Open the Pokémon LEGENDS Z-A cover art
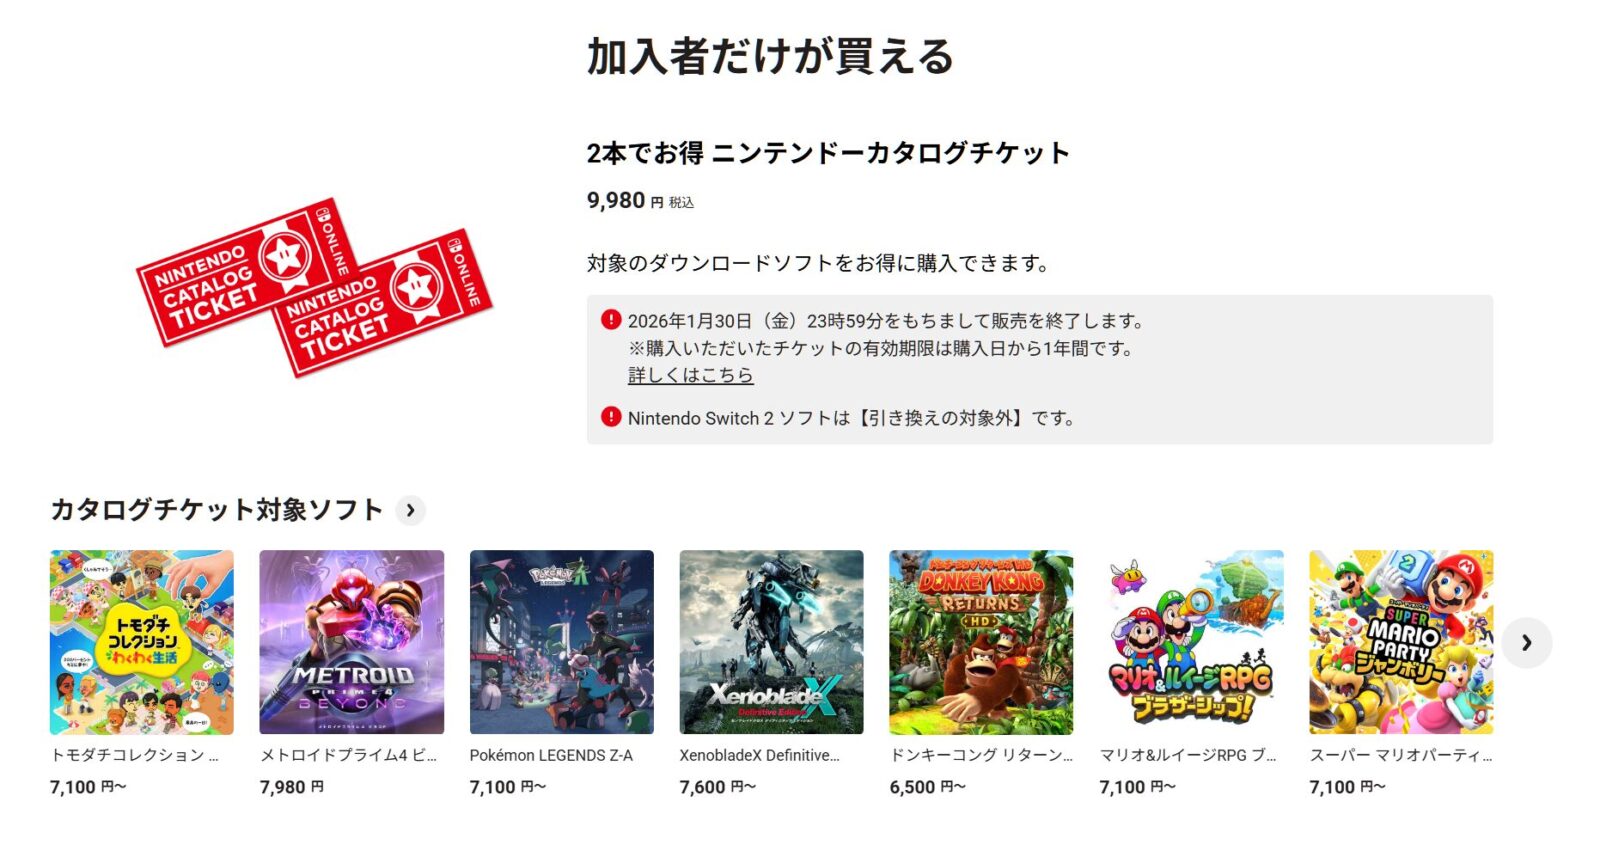The image size is (1600, 851). coord(562,642)
